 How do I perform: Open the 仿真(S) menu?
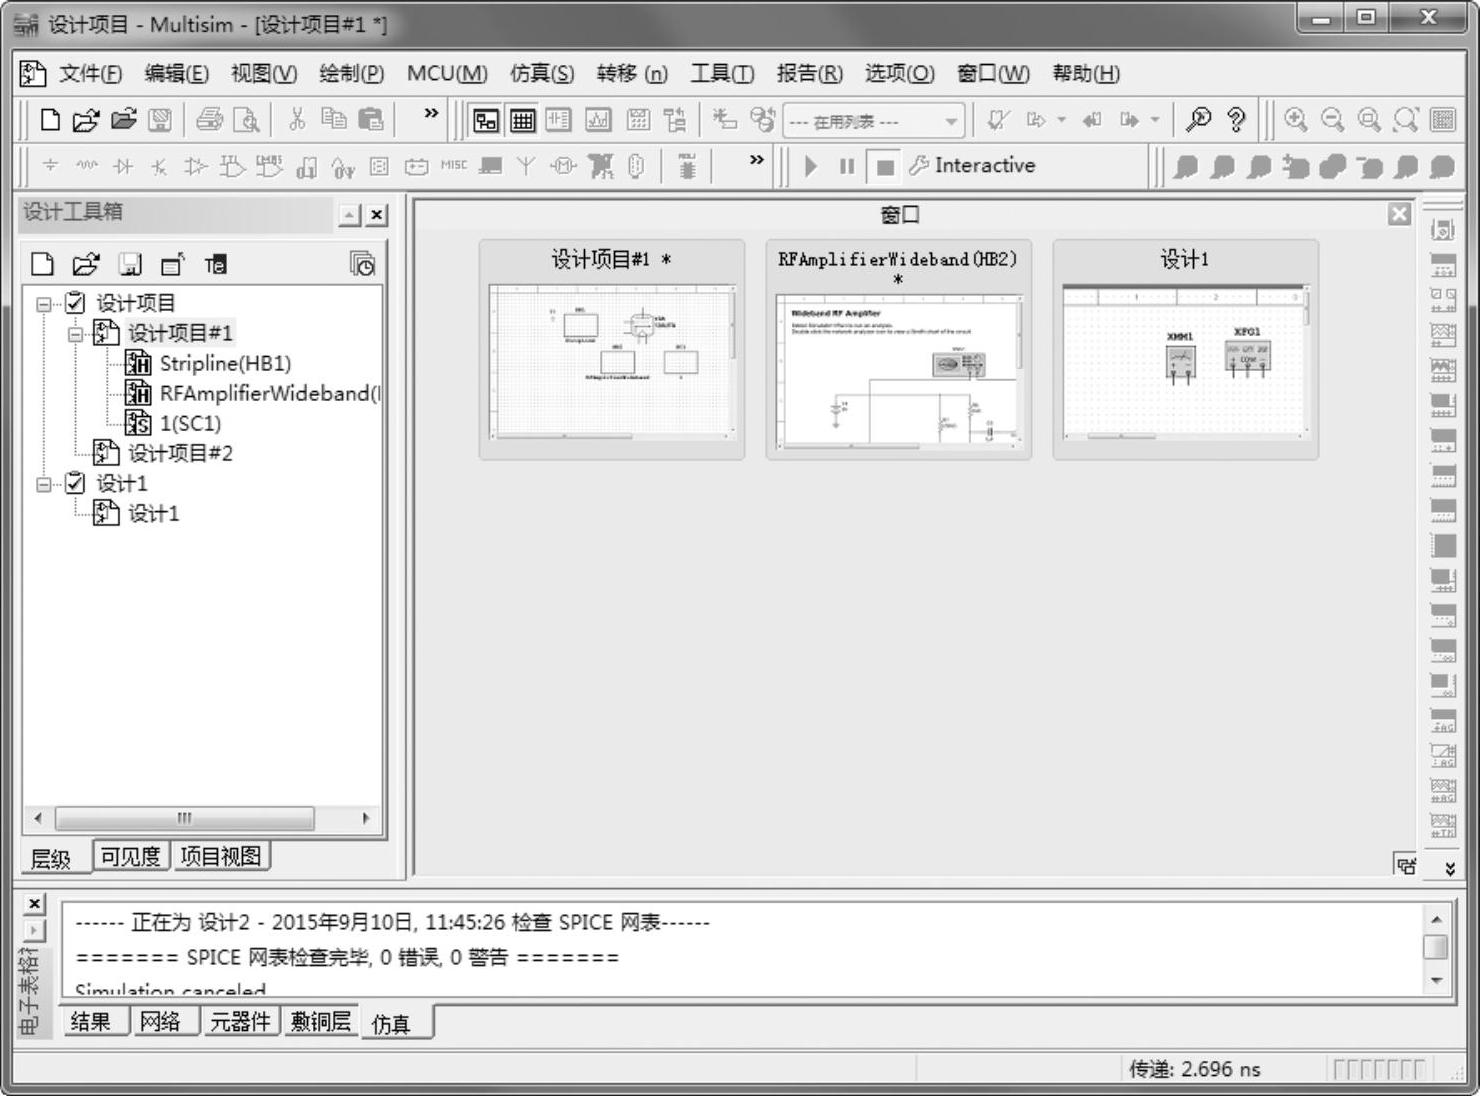(x=542, y=73)
